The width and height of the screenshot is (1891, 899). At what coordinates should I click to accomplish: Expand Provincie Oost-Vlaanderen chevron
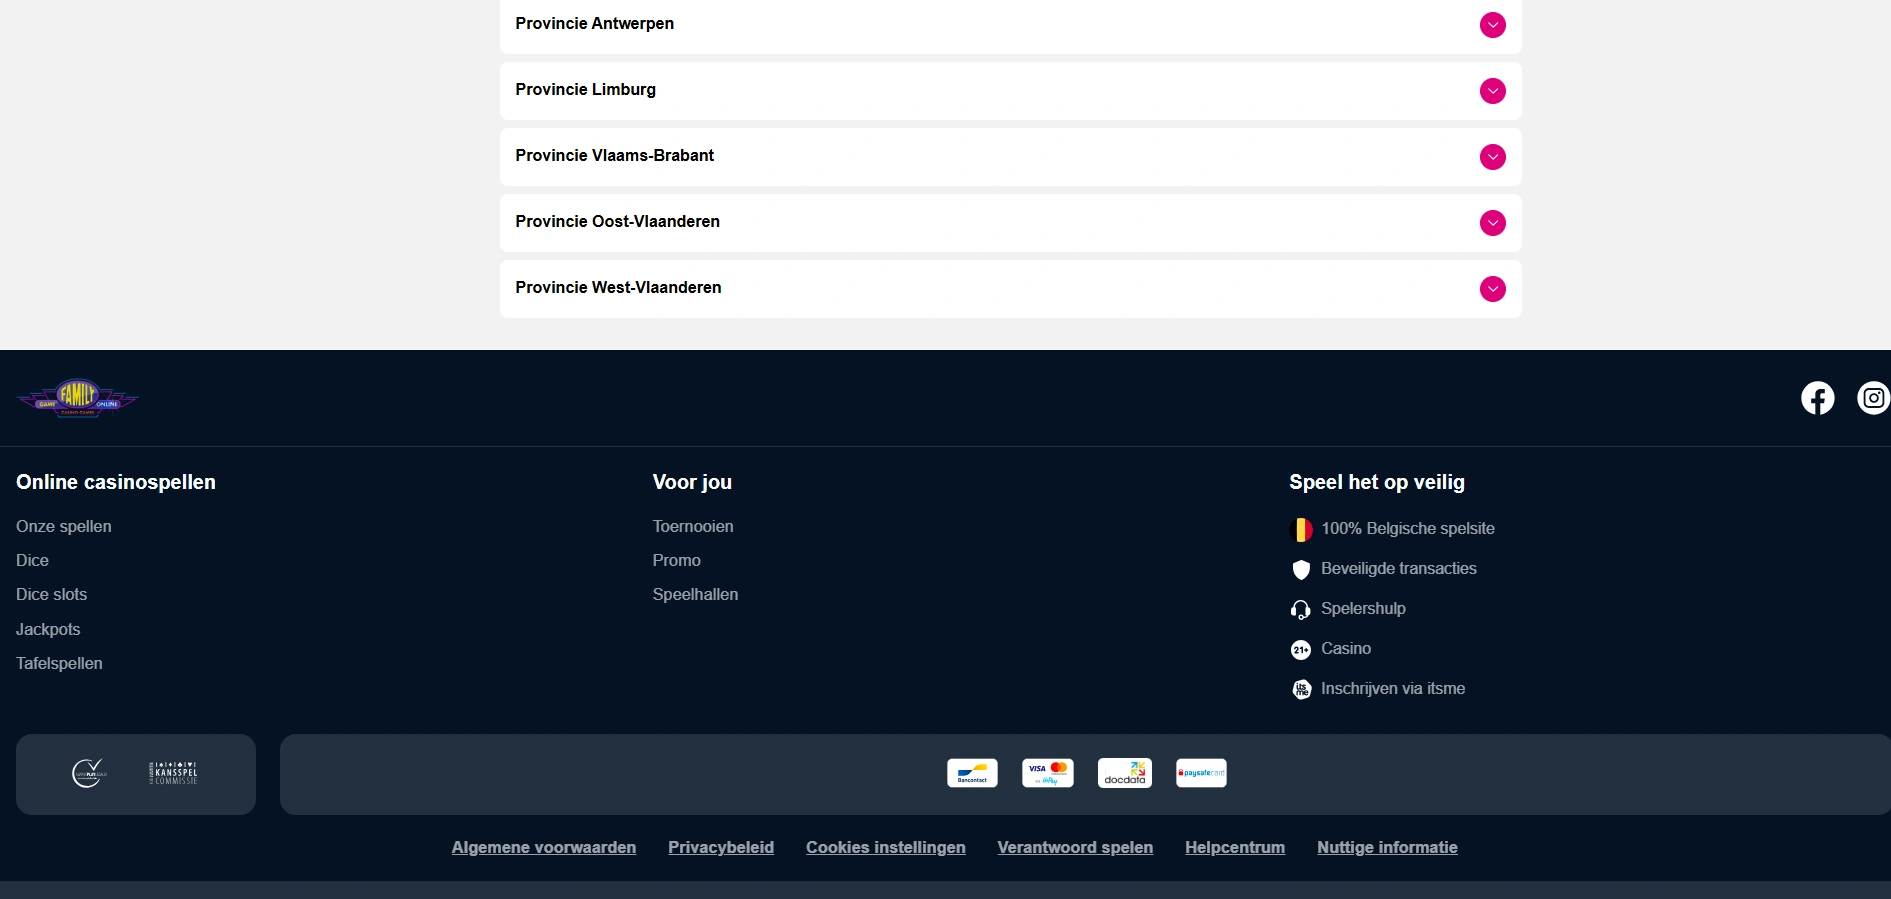point(1493,223)
